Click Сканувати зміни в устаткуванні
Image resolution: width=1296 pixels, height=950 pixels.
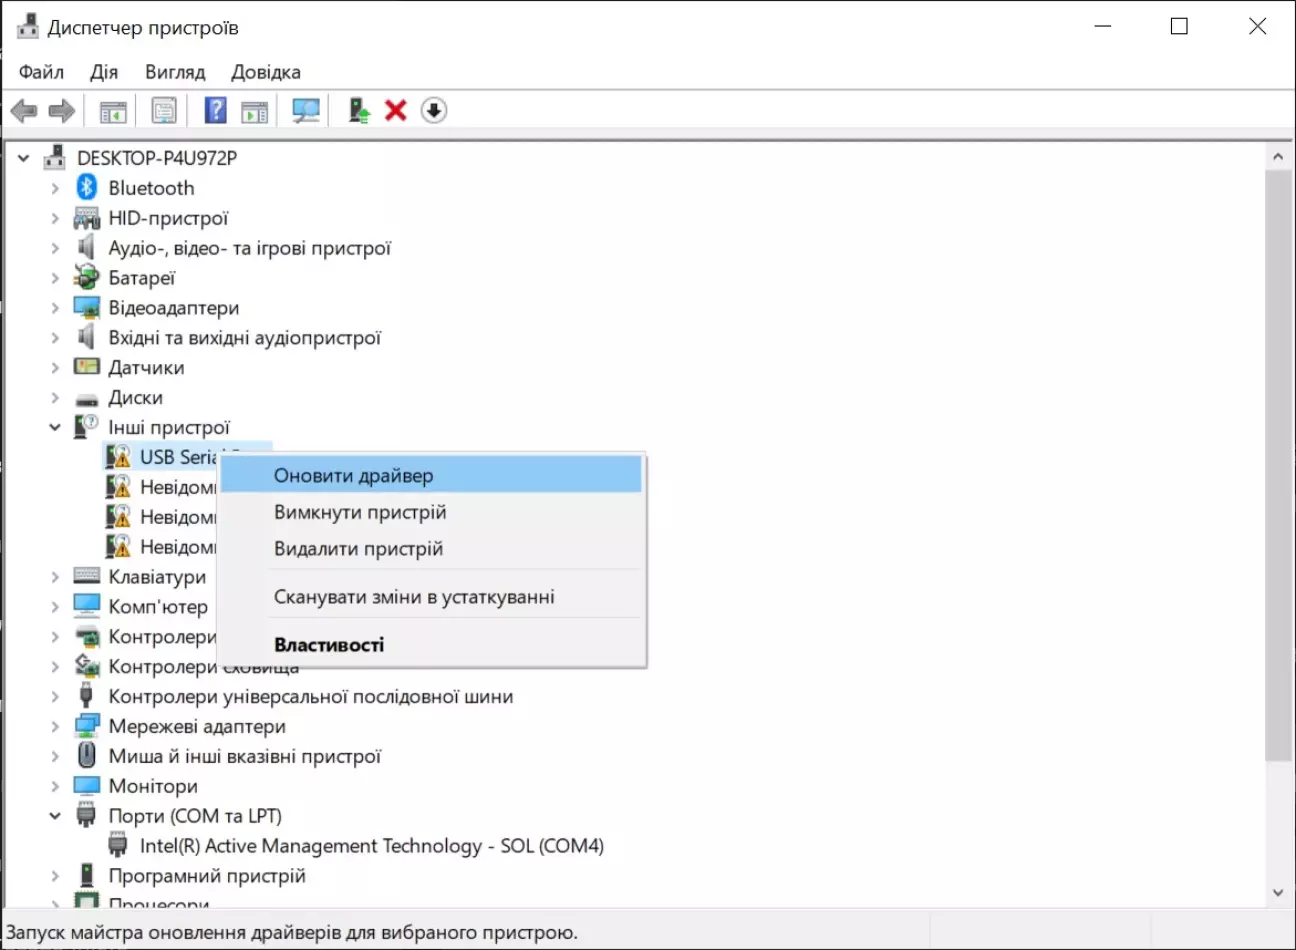[x=414, y=597]
